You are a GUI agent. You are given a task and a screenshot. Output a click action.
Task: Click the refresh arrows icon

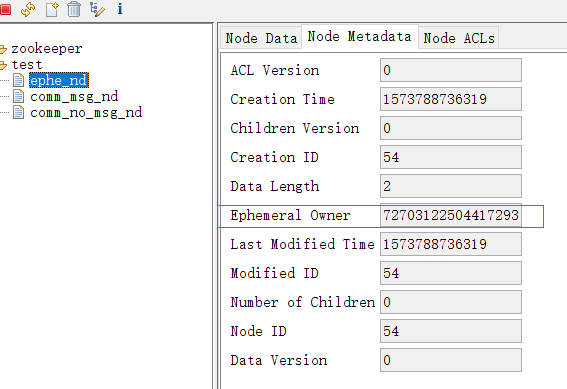[28, 9]
